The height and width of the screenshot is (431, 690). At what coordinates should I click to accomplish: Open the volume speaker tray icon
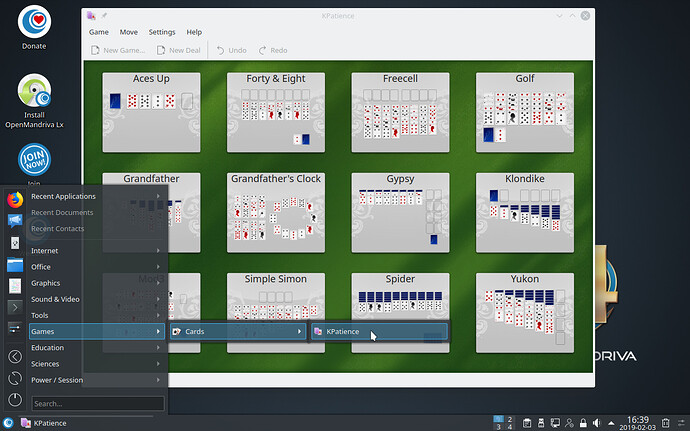click(x=597, y=423)
